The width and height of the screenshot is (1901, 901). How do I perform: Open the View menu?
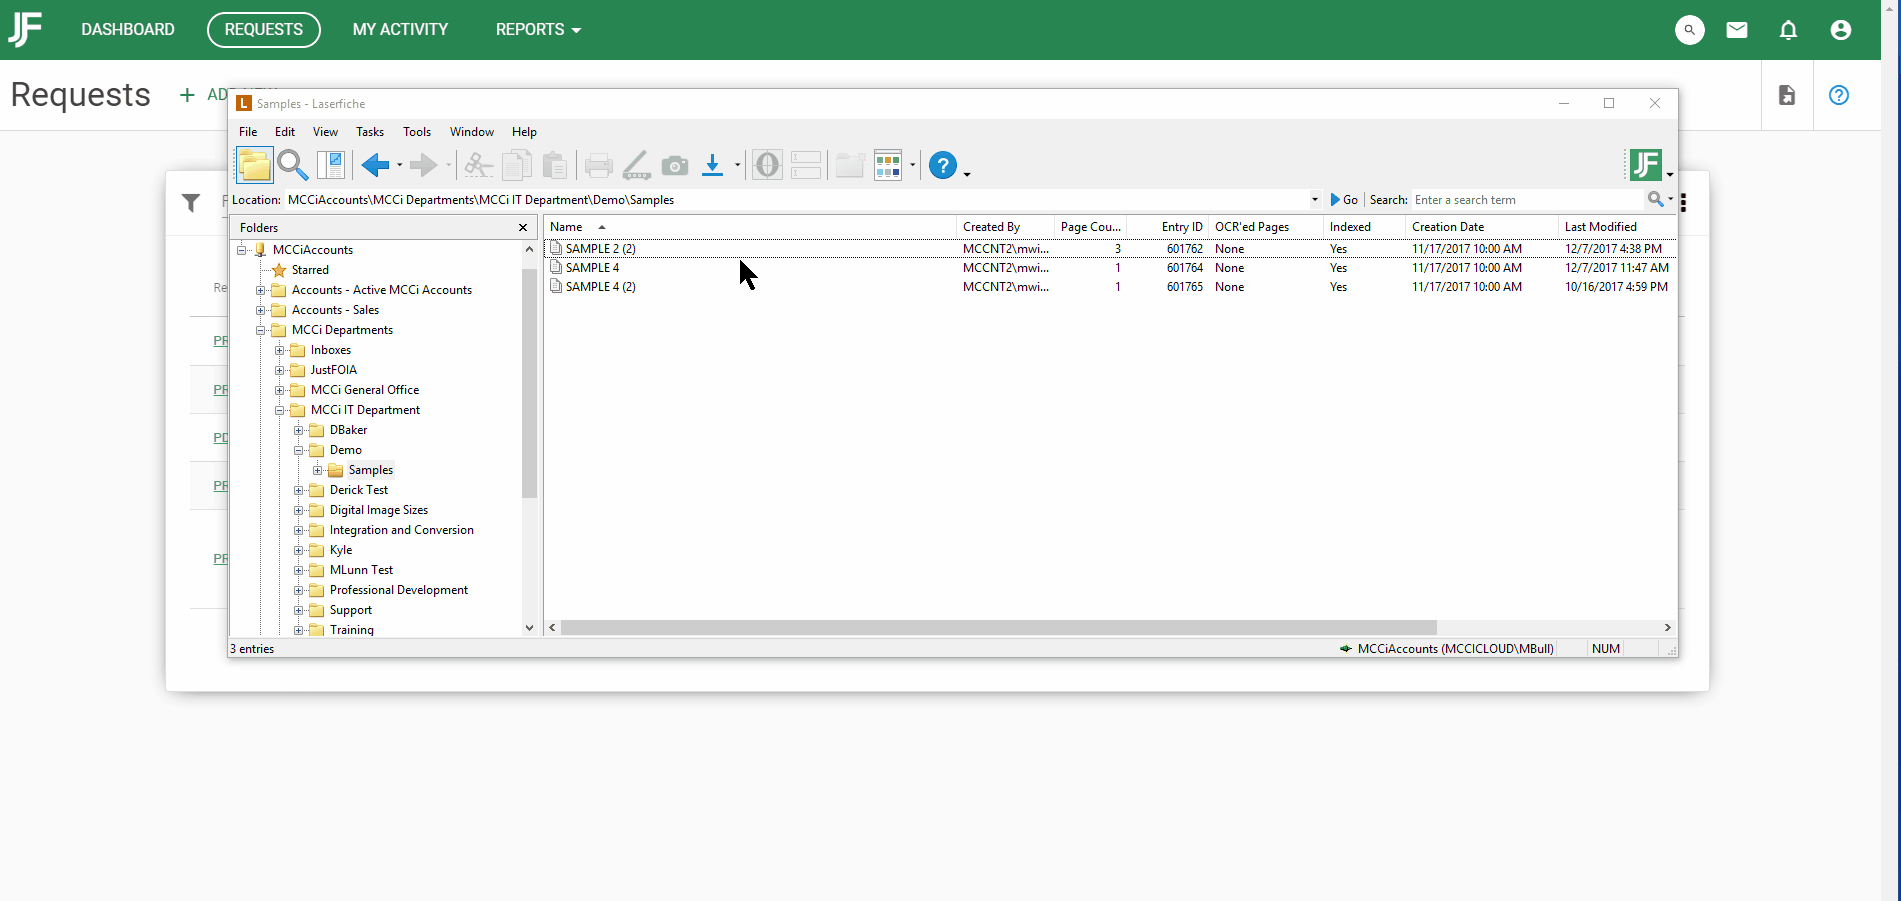click(x=325, y=132)
